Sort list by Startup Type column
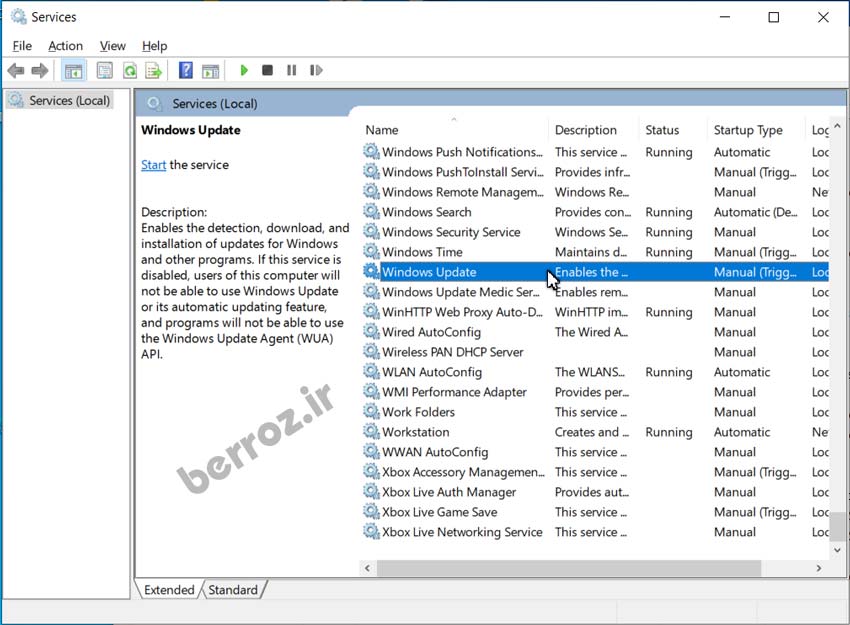 pyautogui.click(x=748, y=130)
